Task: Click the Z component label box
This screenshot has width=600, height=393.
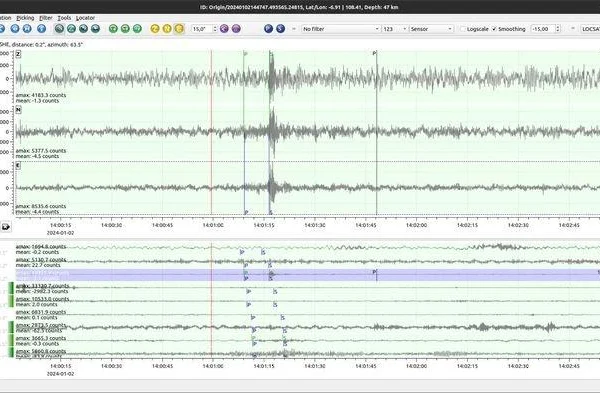Action: (x=18, y=54)
